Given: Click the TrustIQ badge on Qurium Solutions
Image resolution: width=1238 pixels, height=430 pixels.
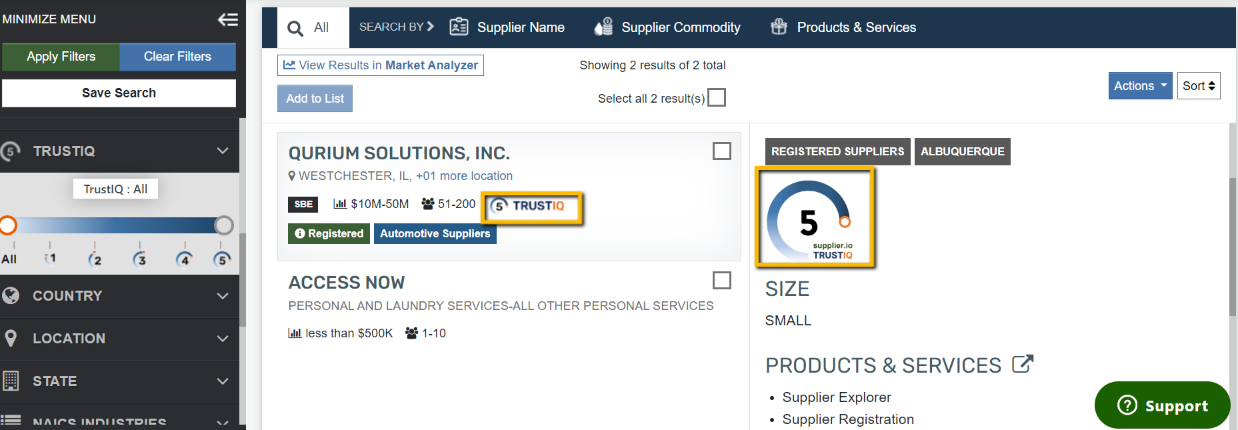Looking at the screenshot, I should tap(531, 206).
